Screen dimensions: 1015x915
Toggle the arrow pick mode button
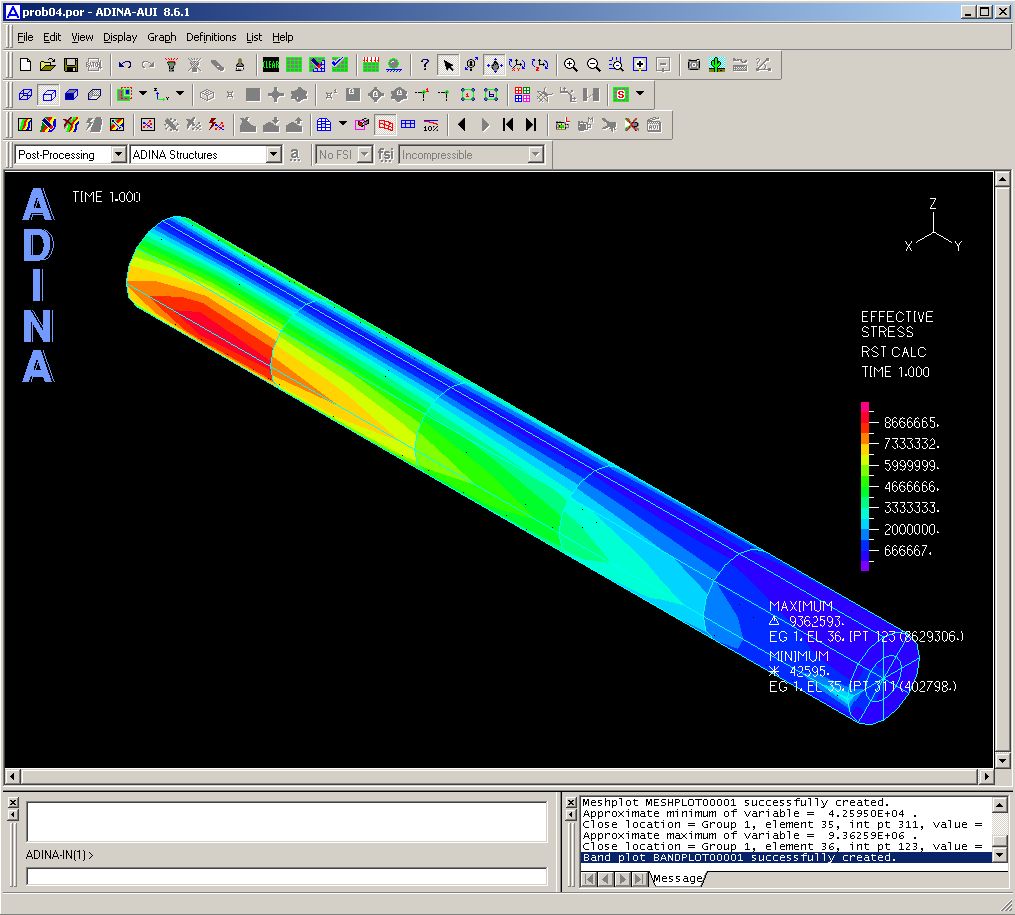[448, 65]
